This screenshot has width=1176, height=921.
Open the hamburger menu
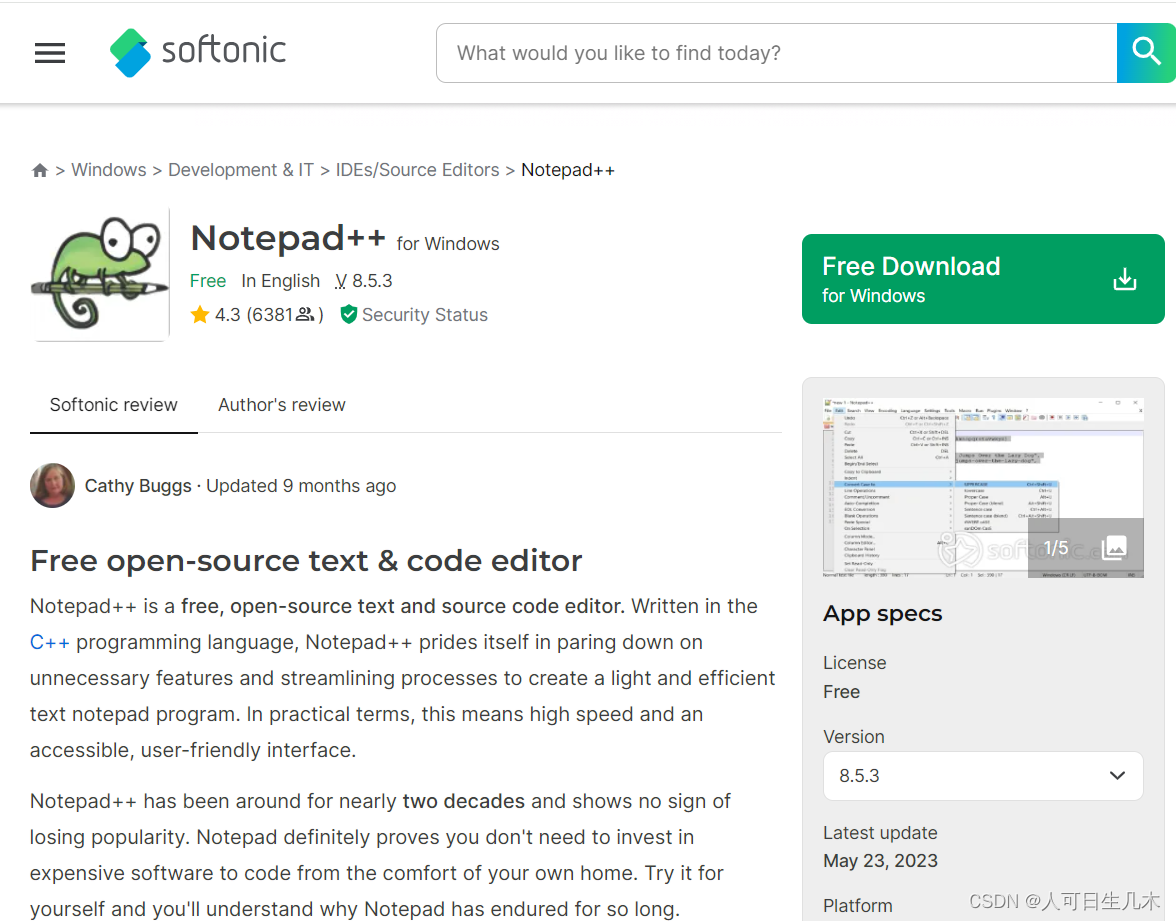[x=50, y=52]
